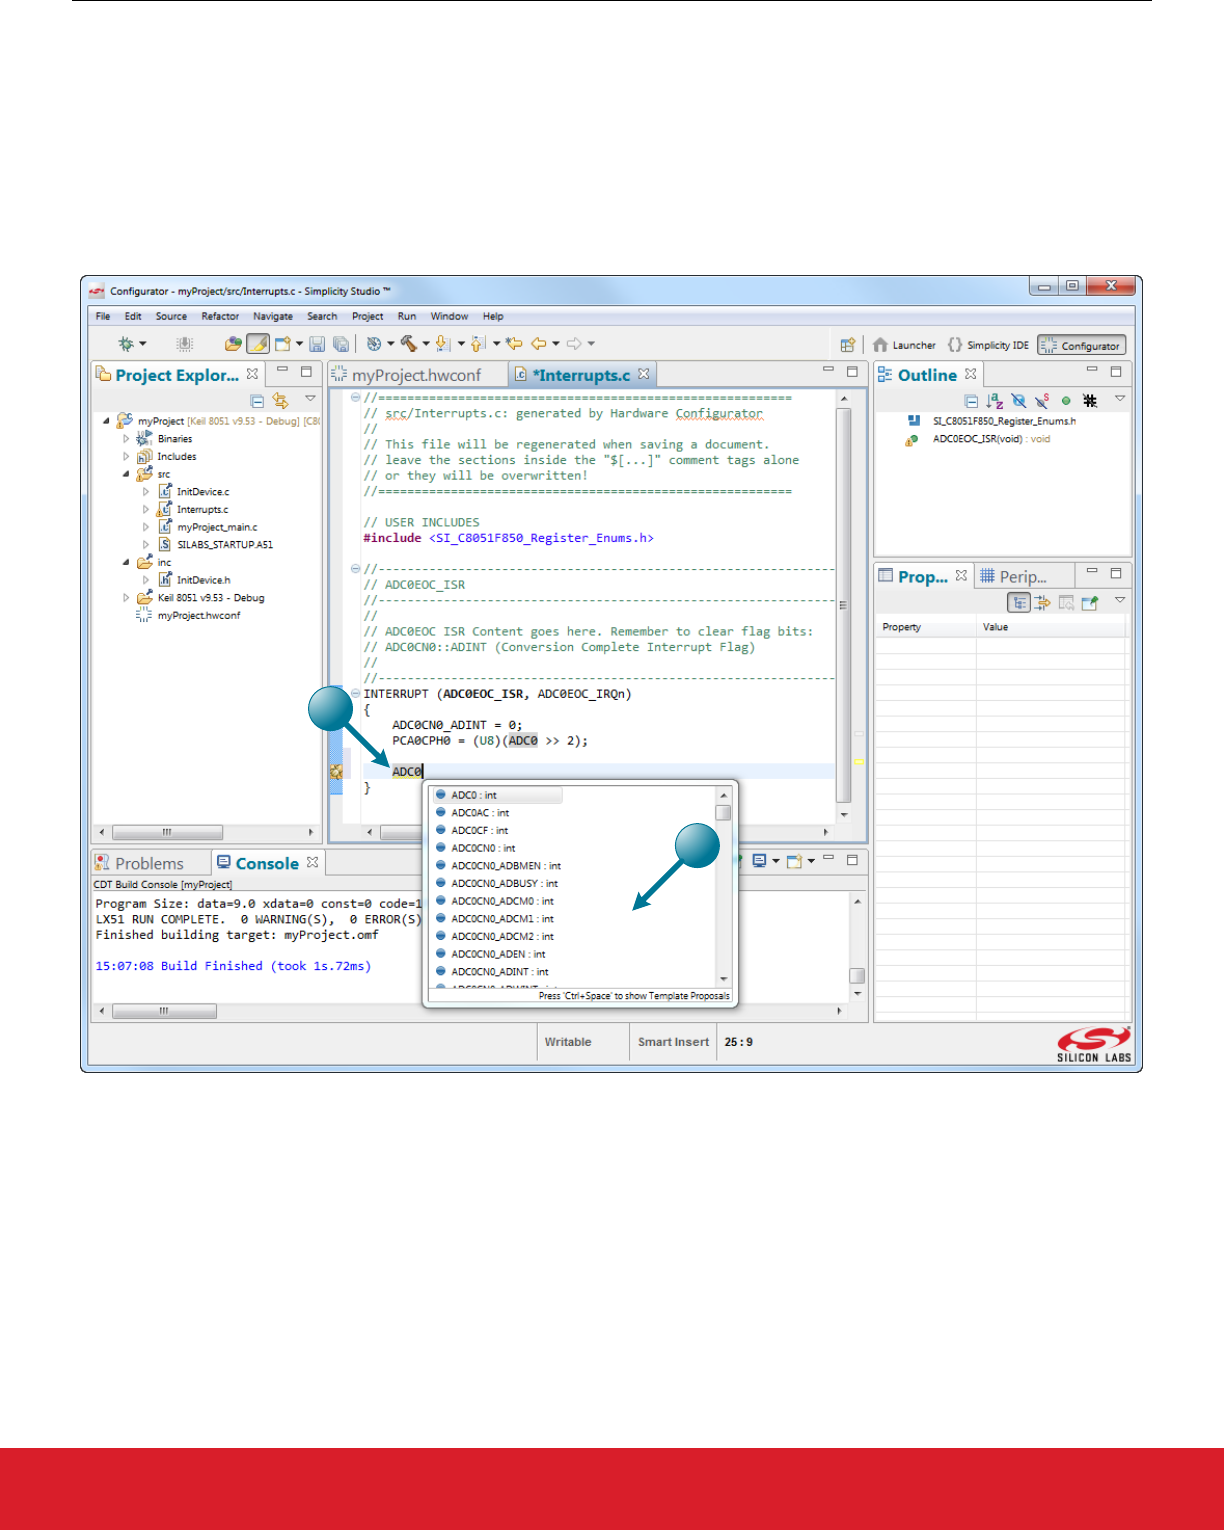Toggle Link with Editor in Project Explorer

tap(280, 400)
